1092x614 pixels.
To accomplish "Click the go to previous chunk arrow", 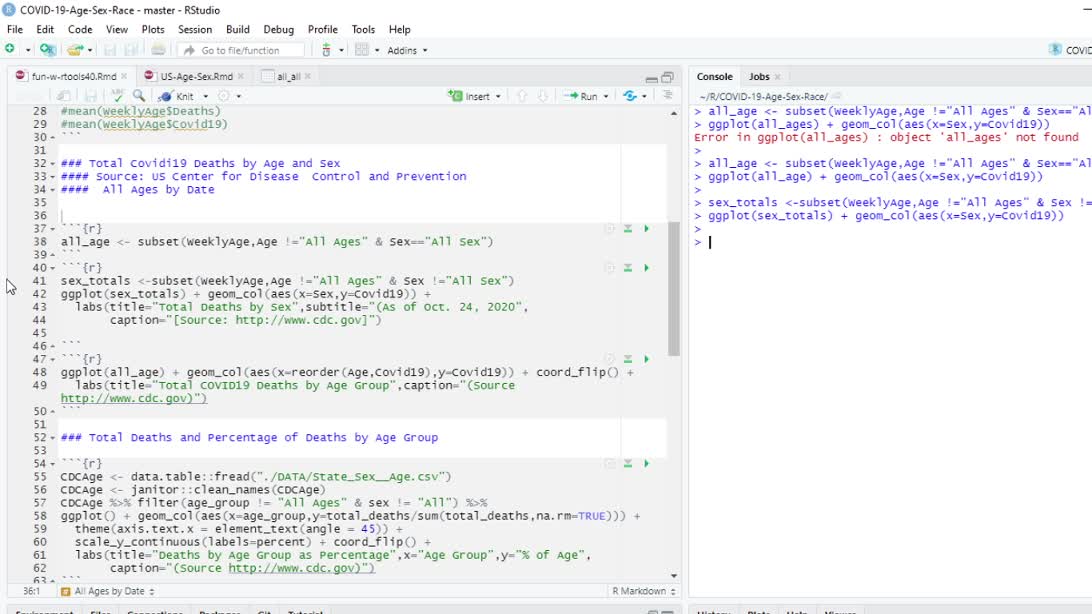I will tap(522, 96).
